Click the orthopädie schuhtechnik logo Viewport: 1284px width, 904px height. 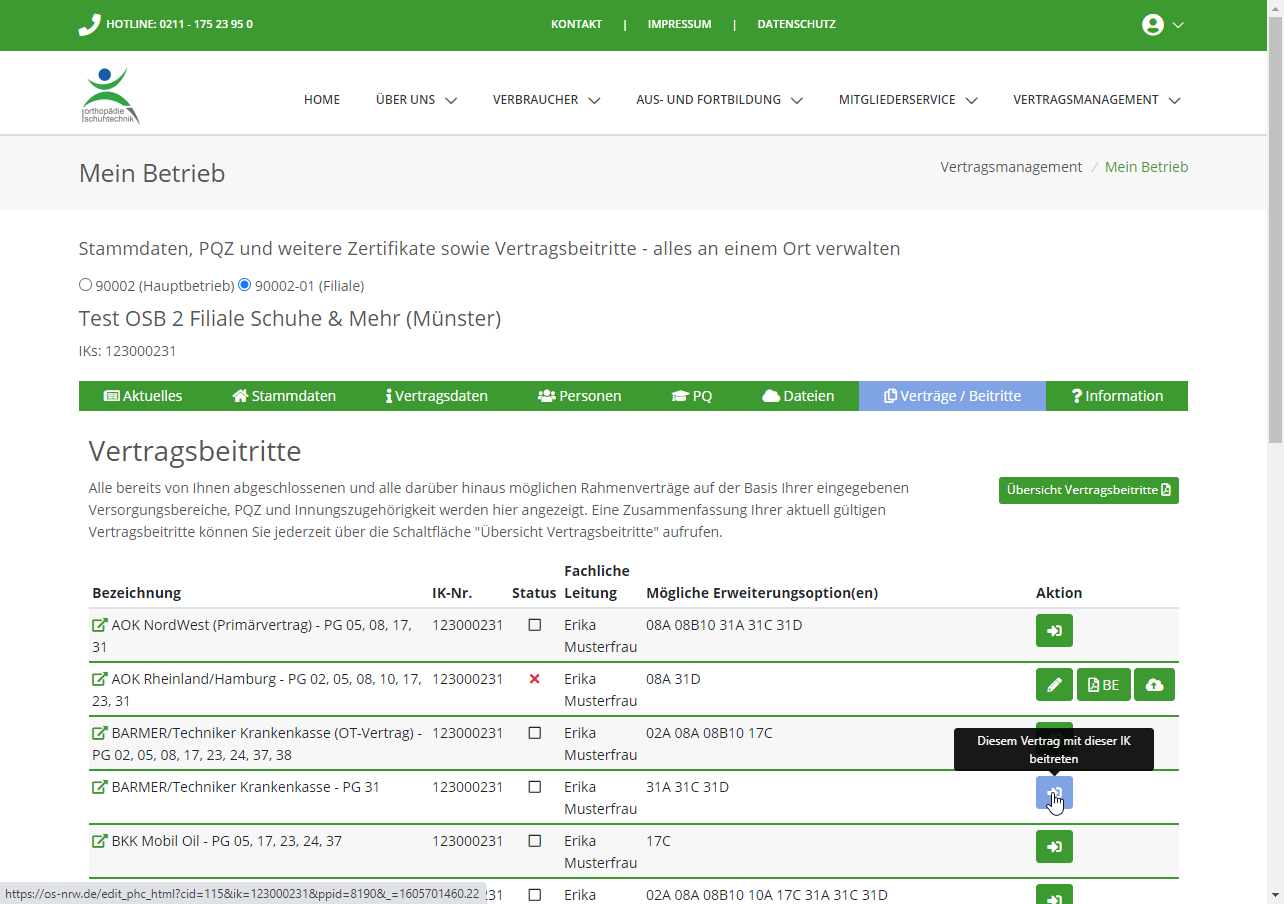point(110,96)
